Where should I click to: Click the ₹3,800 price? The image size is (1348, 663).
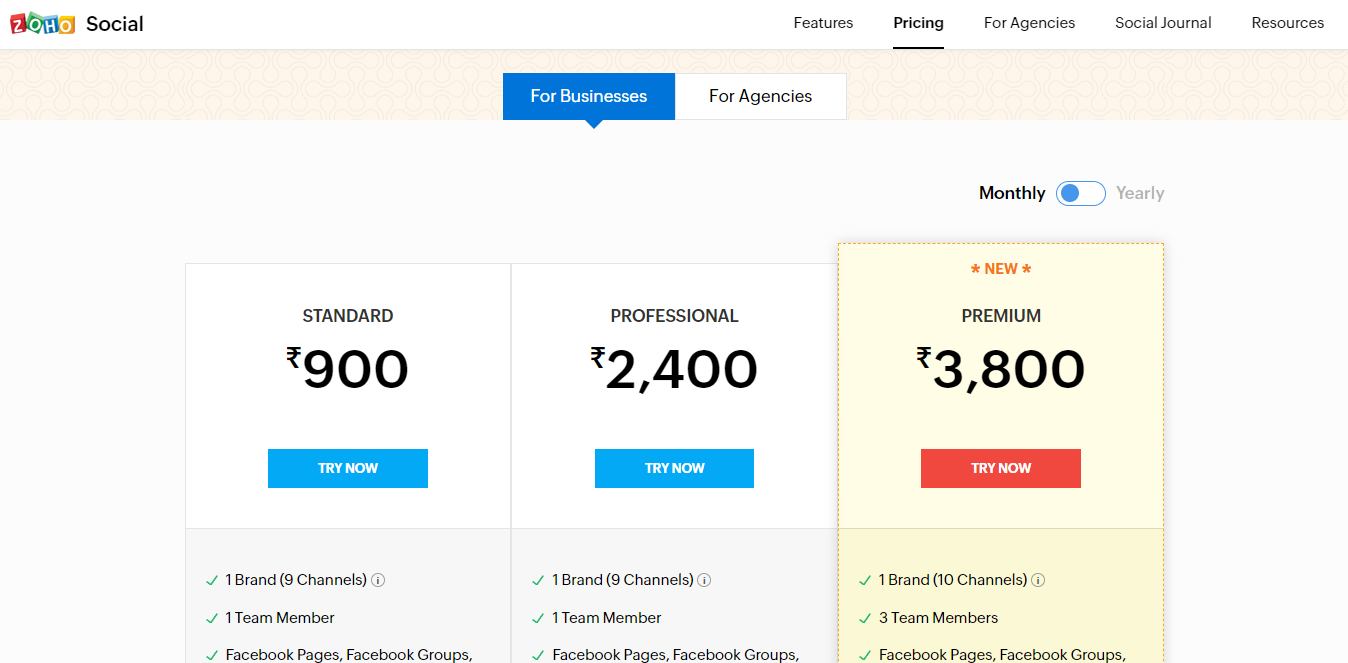[x=1001, y=369]
